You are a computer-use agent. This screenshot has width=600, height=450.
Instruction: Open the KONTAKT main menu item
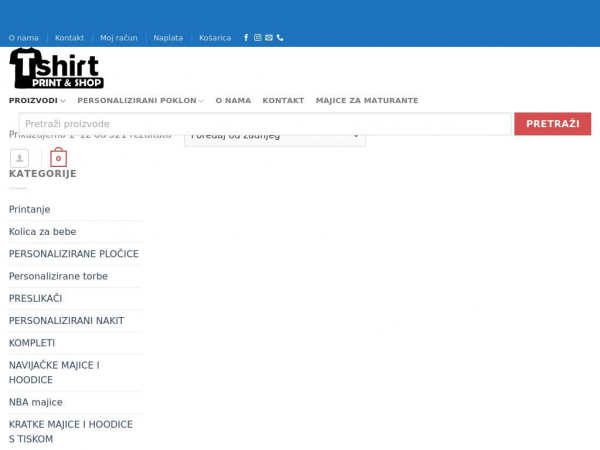point(283,100)
